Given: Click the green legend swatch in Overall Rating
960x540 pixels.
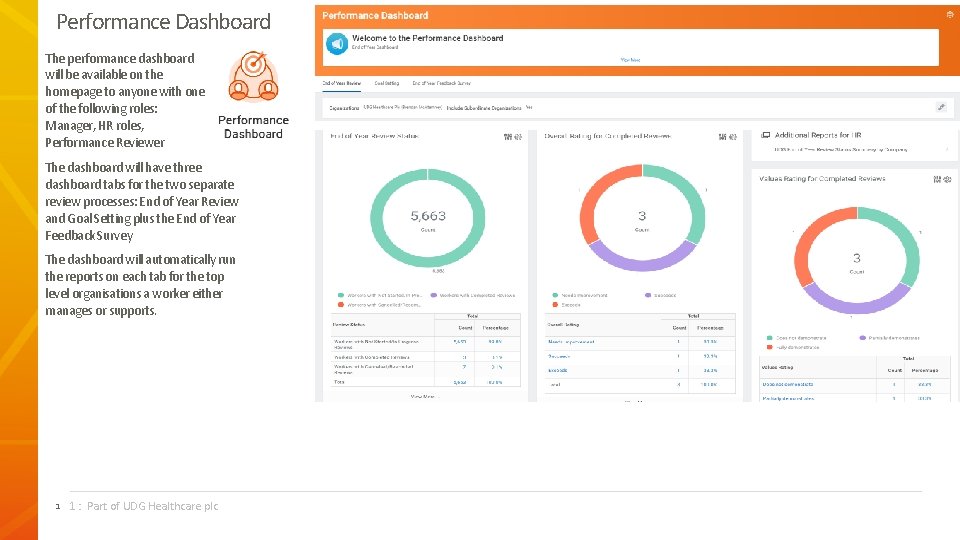Looking at the screenshot, I should 555,295.
